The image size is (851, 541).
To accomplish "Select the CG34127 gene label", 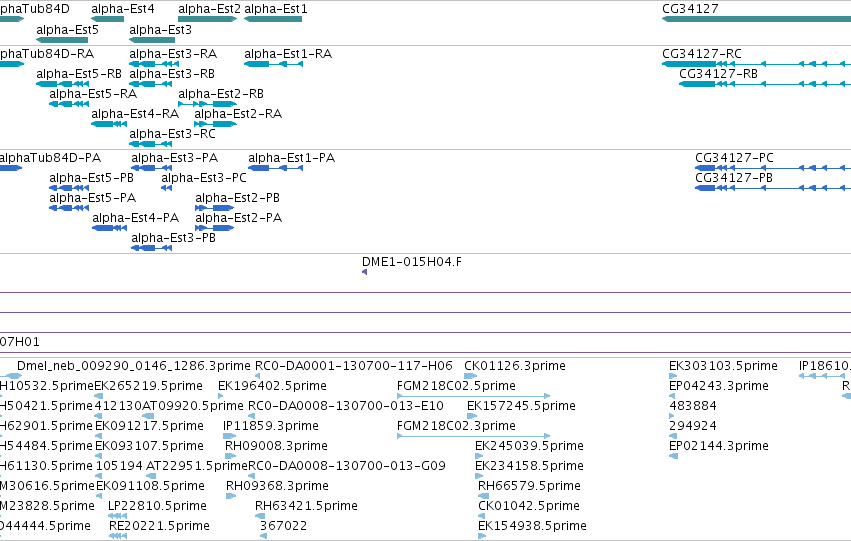I will [x=690, y=9].
